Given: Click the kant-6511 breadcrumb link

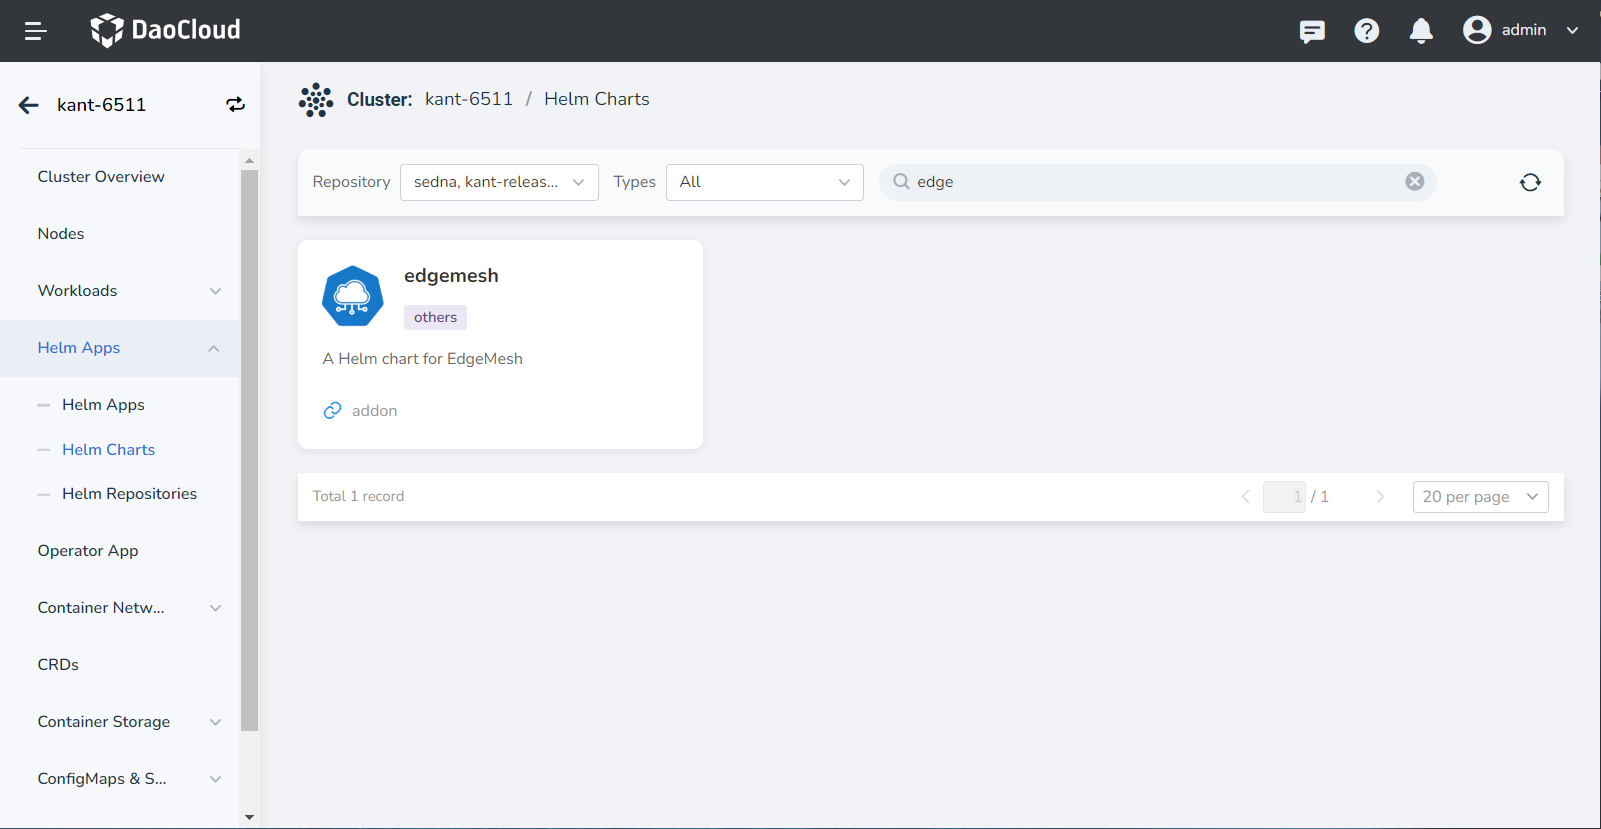Looking at the screenshot, I should (468, 99).
